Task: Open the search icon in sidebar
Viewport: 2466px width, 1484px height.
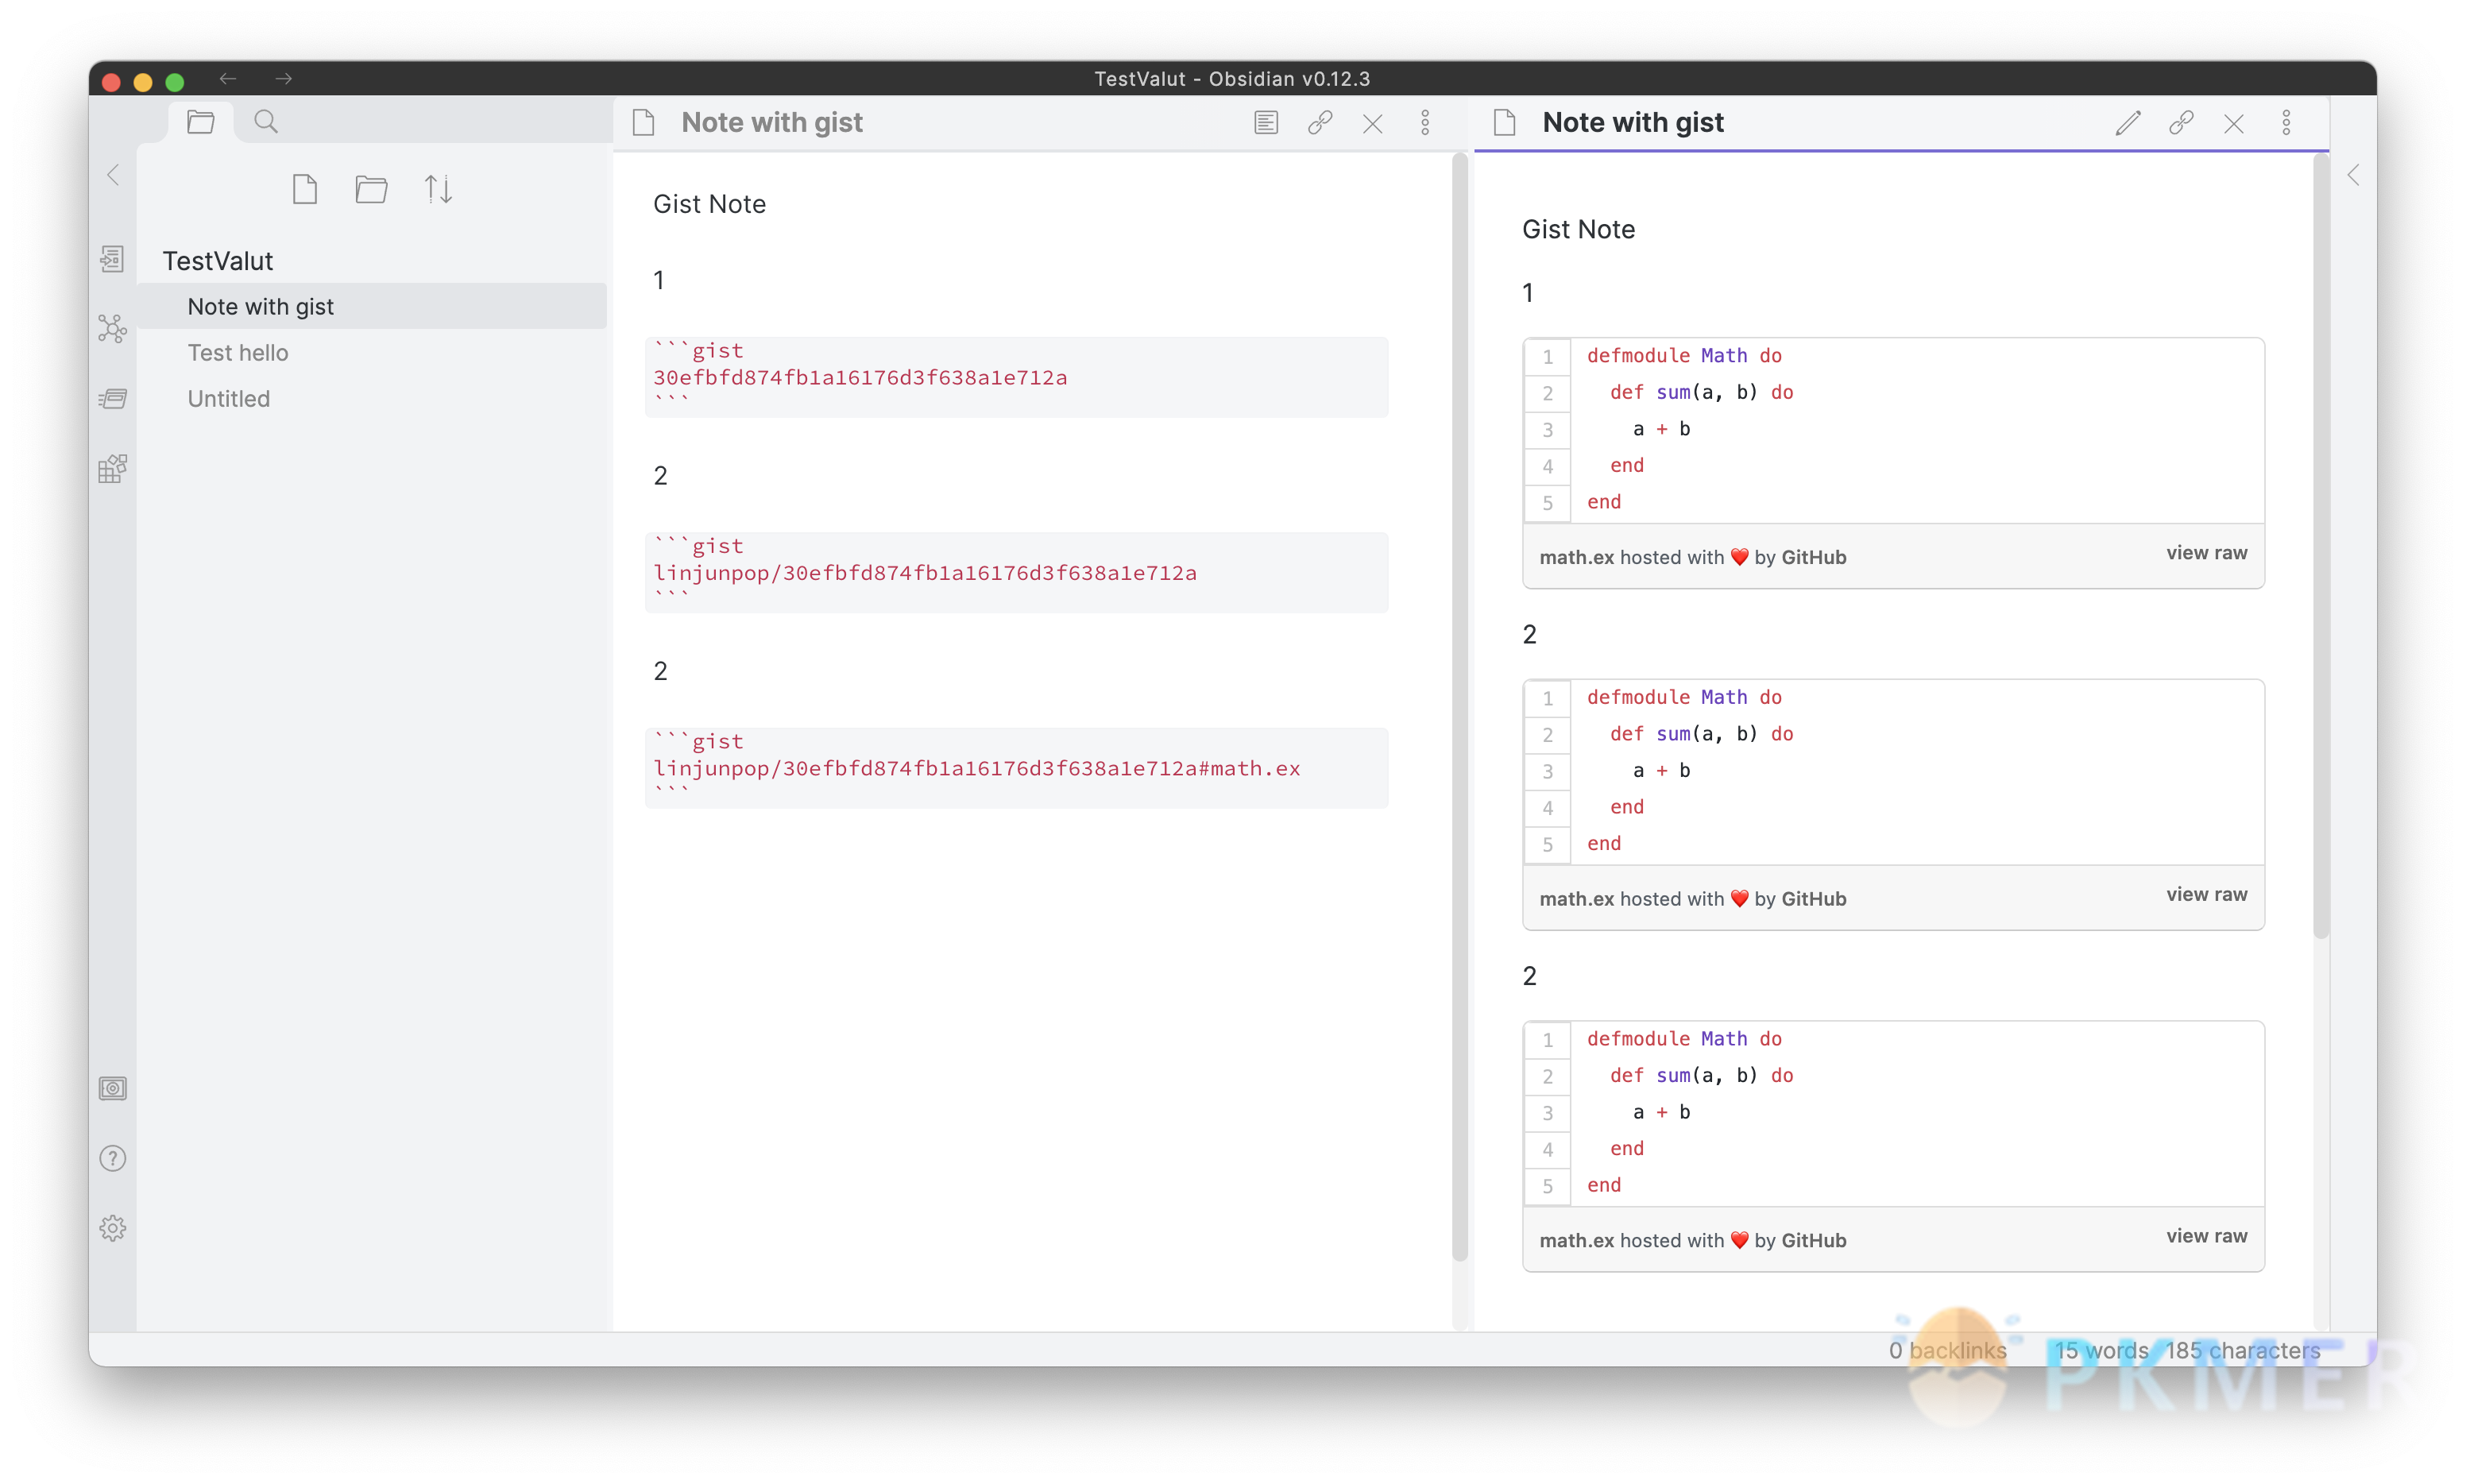Action: pyautogui.click(x=265, y=122)
